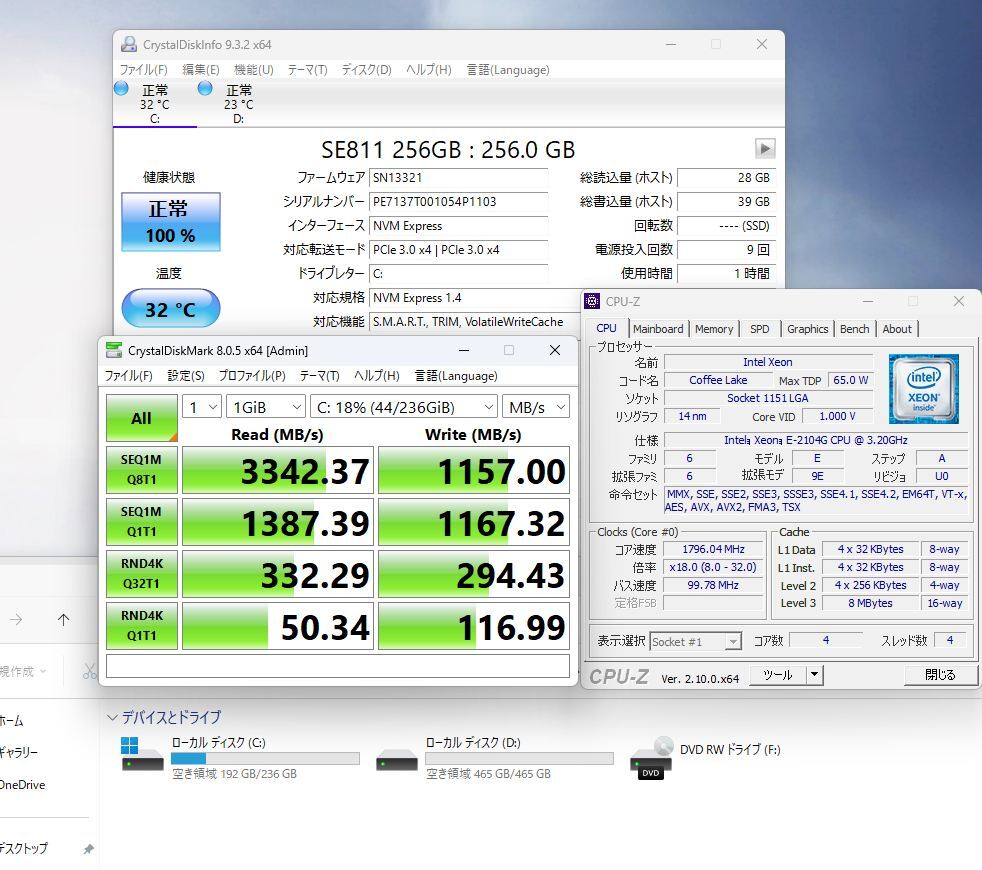Switch to the SPD tab in CPU-Z
This screenshot has width=982, height=870.
pyautogui.click(x=760, y=329)
